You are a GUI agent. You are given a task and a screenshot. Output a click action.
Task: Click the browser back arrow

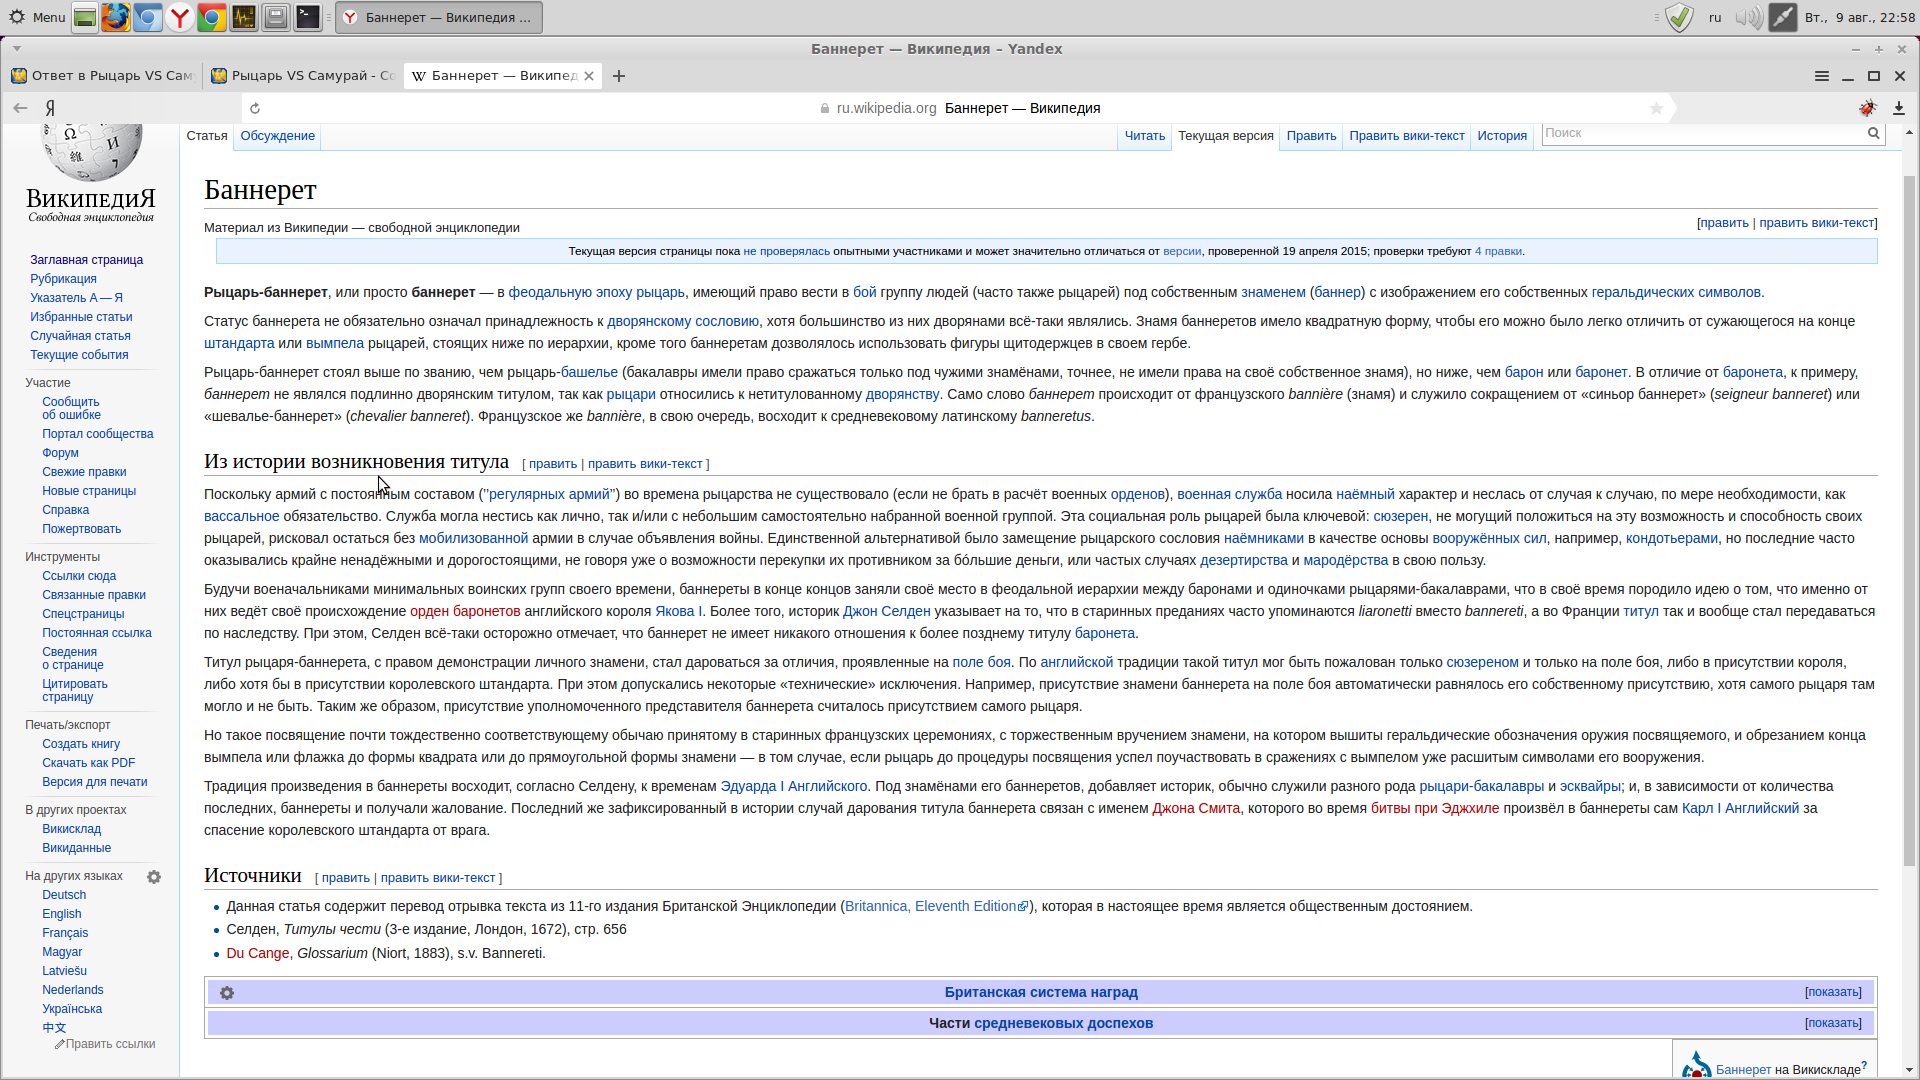click(20, 108)
